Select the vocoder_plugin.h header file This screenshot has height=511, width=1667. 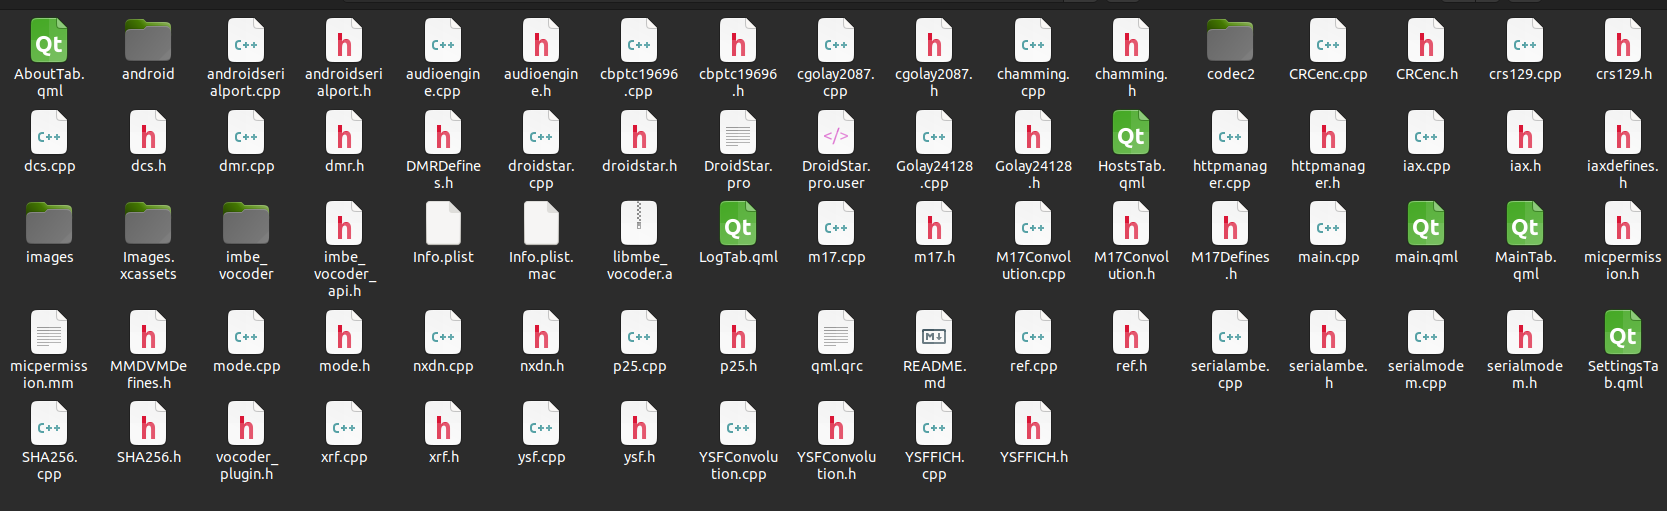[x=246, y=426]
